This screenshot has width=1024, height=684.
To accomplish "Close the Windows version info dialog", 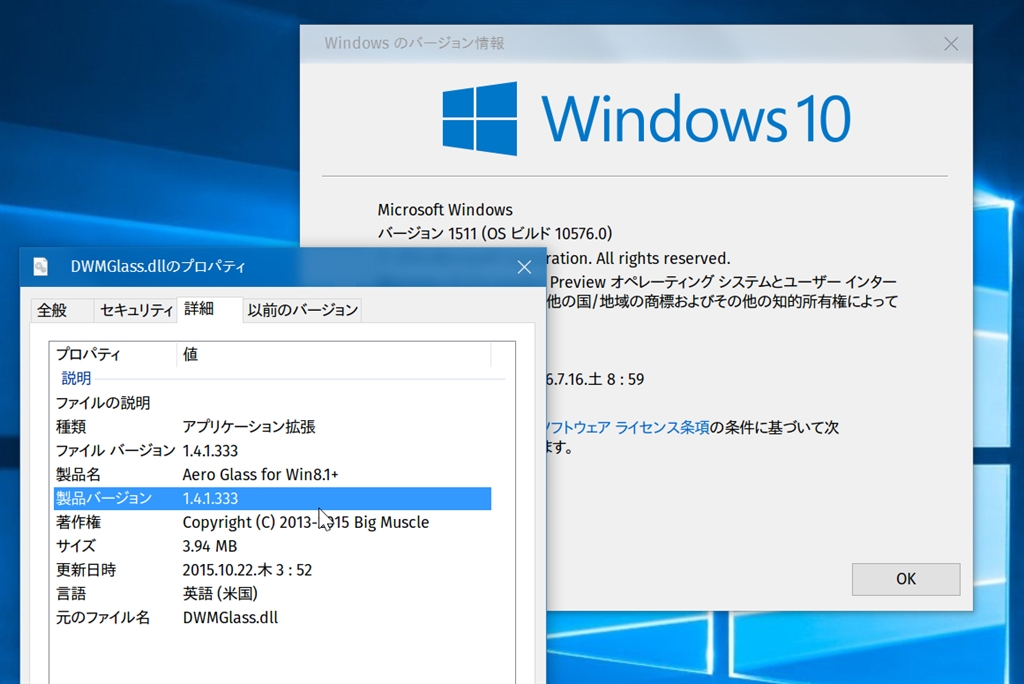I will (951, 44).
